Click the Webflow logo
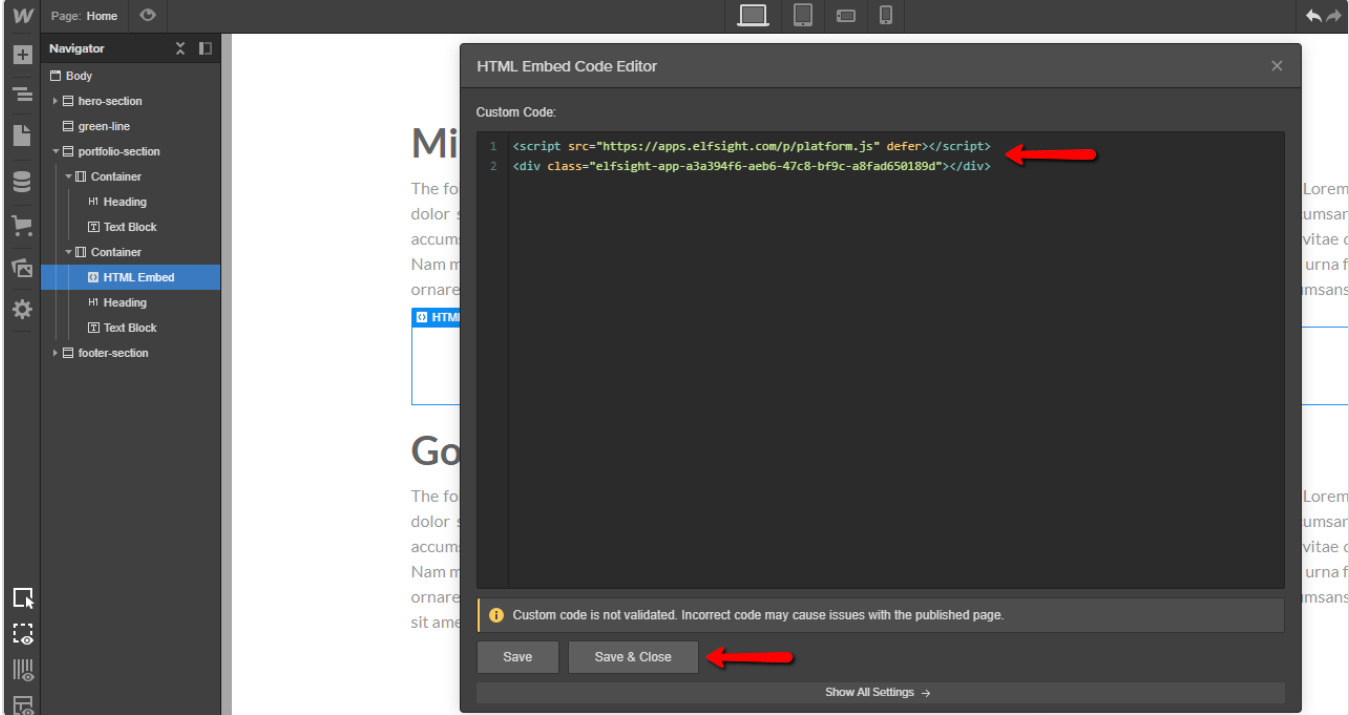 pyautogui.click(x=20, y=15)
